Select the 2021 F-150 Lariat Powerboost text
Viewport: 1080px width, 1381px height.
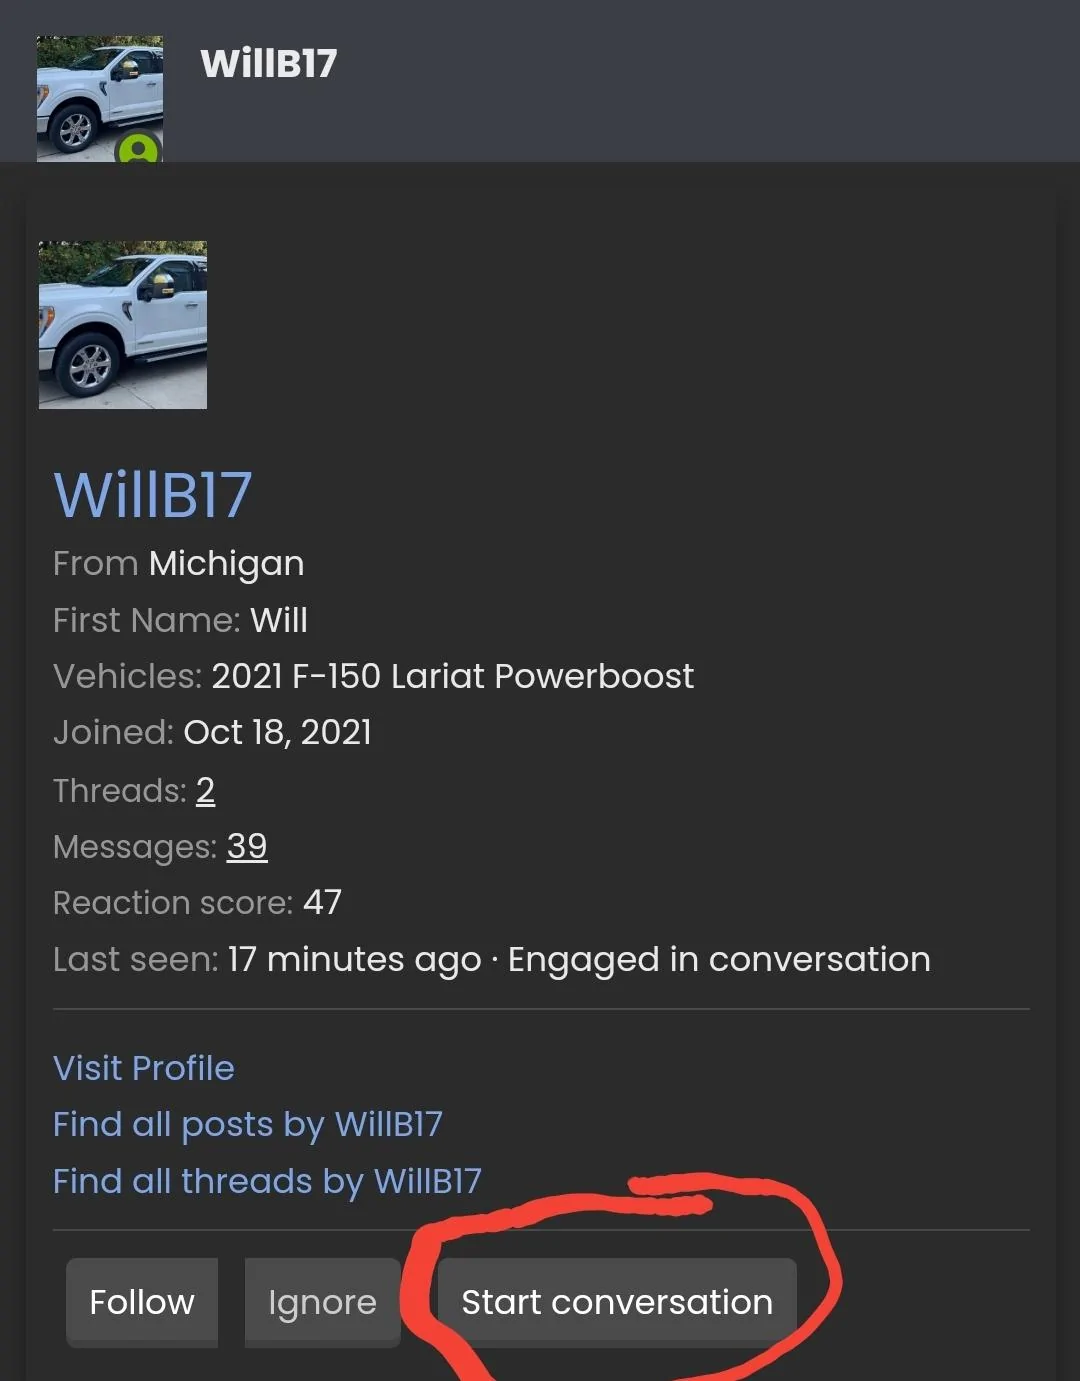pos(452,677)
